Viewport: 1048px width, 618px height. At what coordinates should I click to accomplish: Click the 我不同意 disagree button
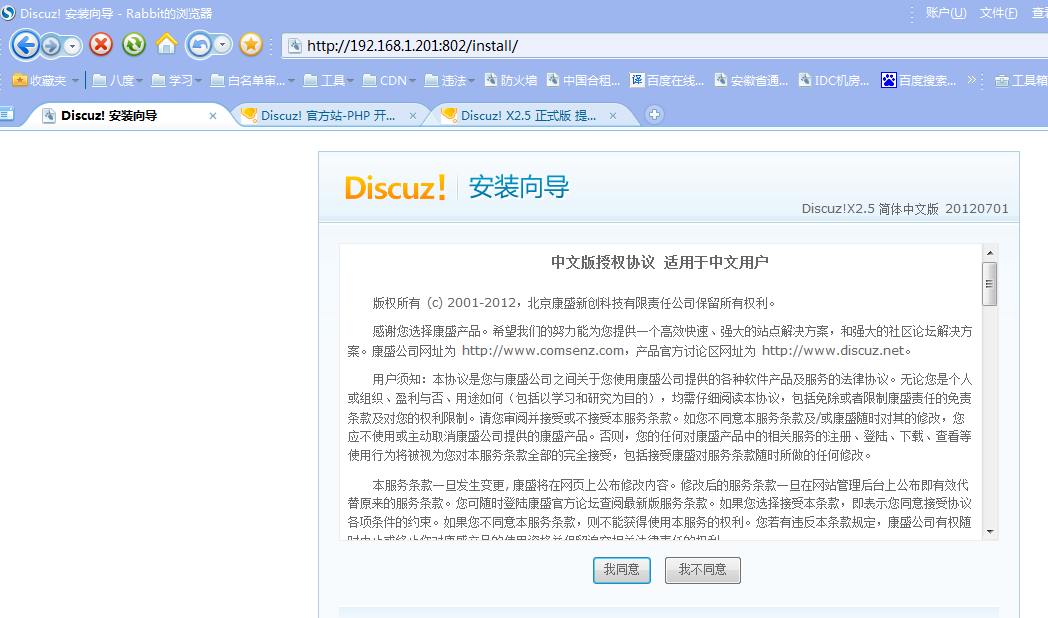pyautogui.click(x=702, y=570)
